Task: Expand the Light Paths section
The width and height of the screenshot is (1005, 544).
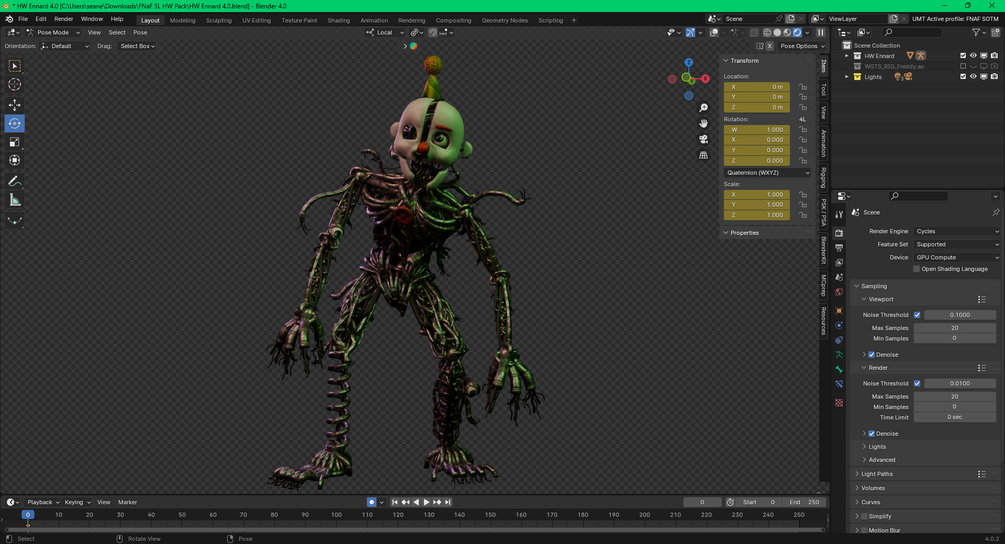Action: click(876, 474)
